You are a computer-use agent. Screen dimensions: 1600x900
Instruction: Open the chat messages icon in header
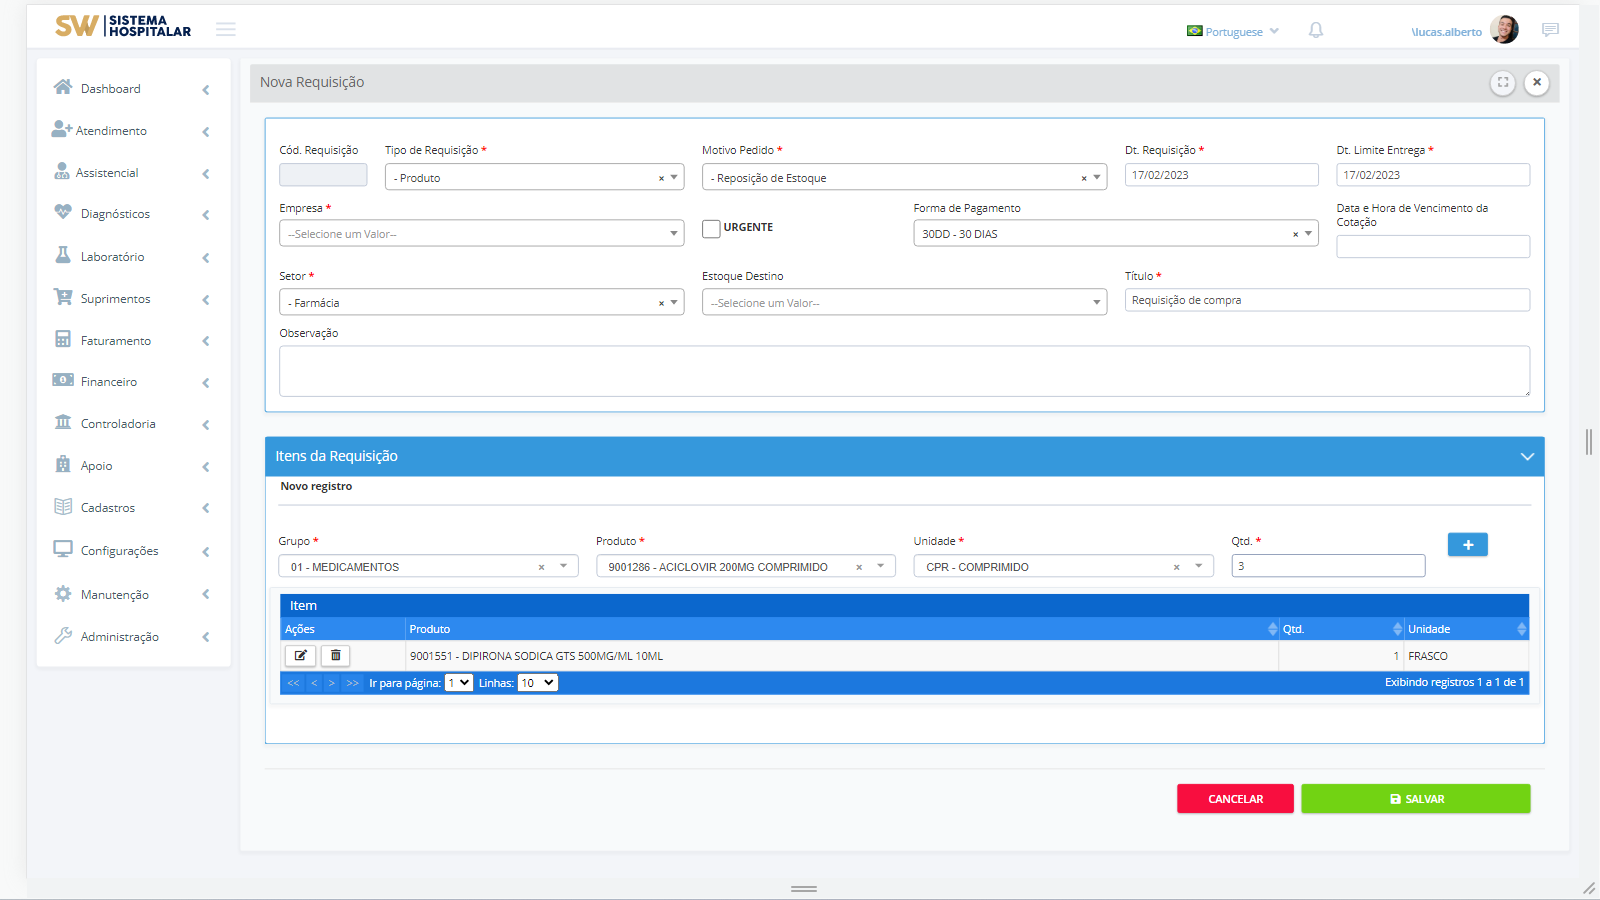pos(1550,30)
